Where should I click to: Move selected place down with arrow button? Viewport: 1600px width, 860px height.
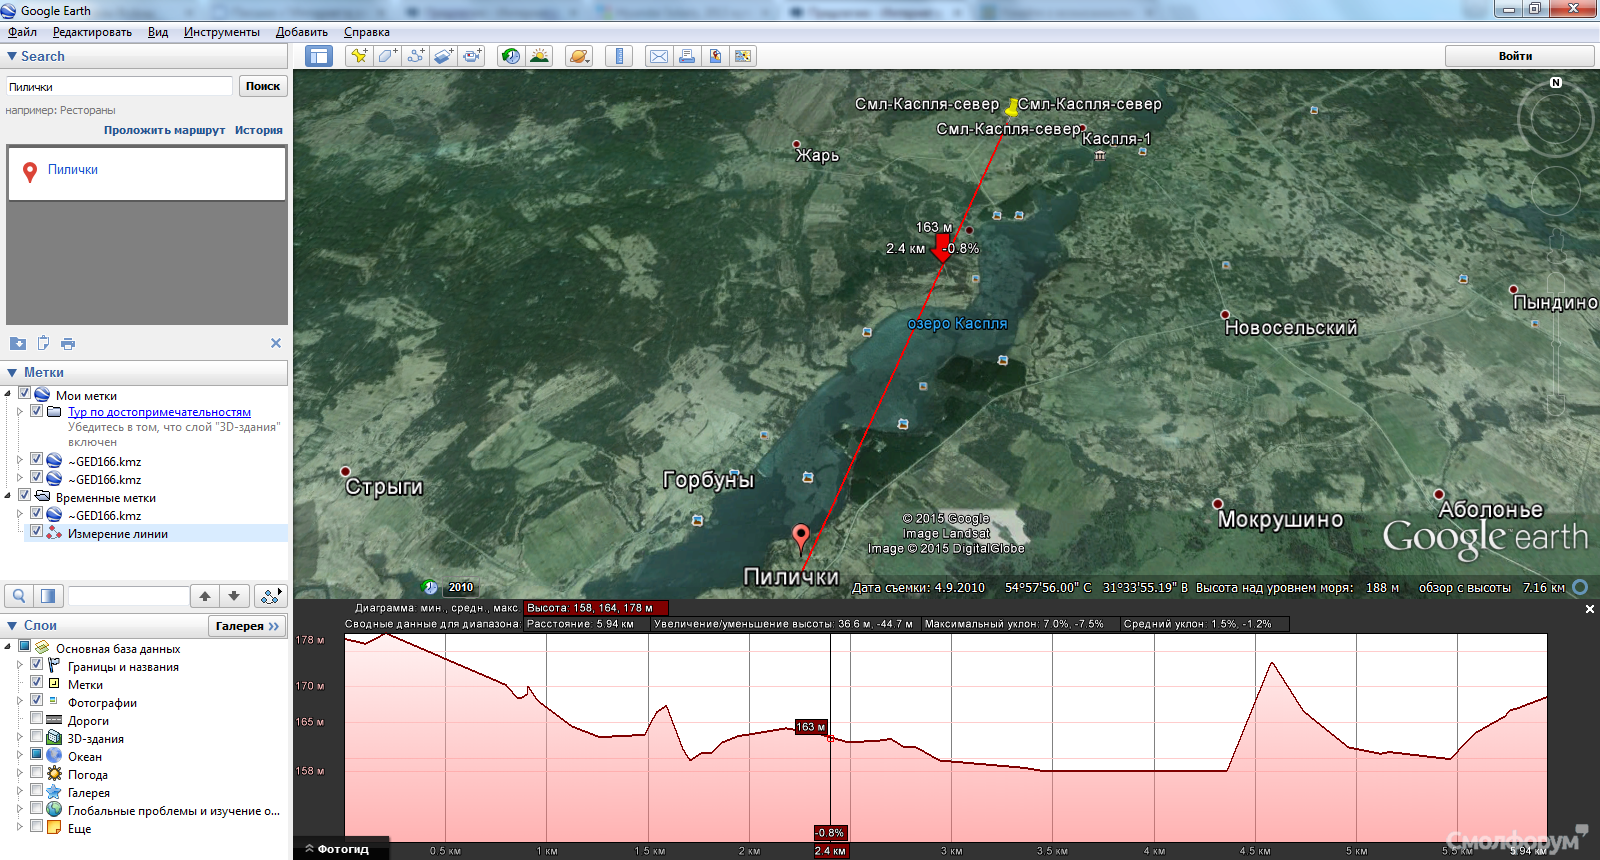tap(234, 596)
